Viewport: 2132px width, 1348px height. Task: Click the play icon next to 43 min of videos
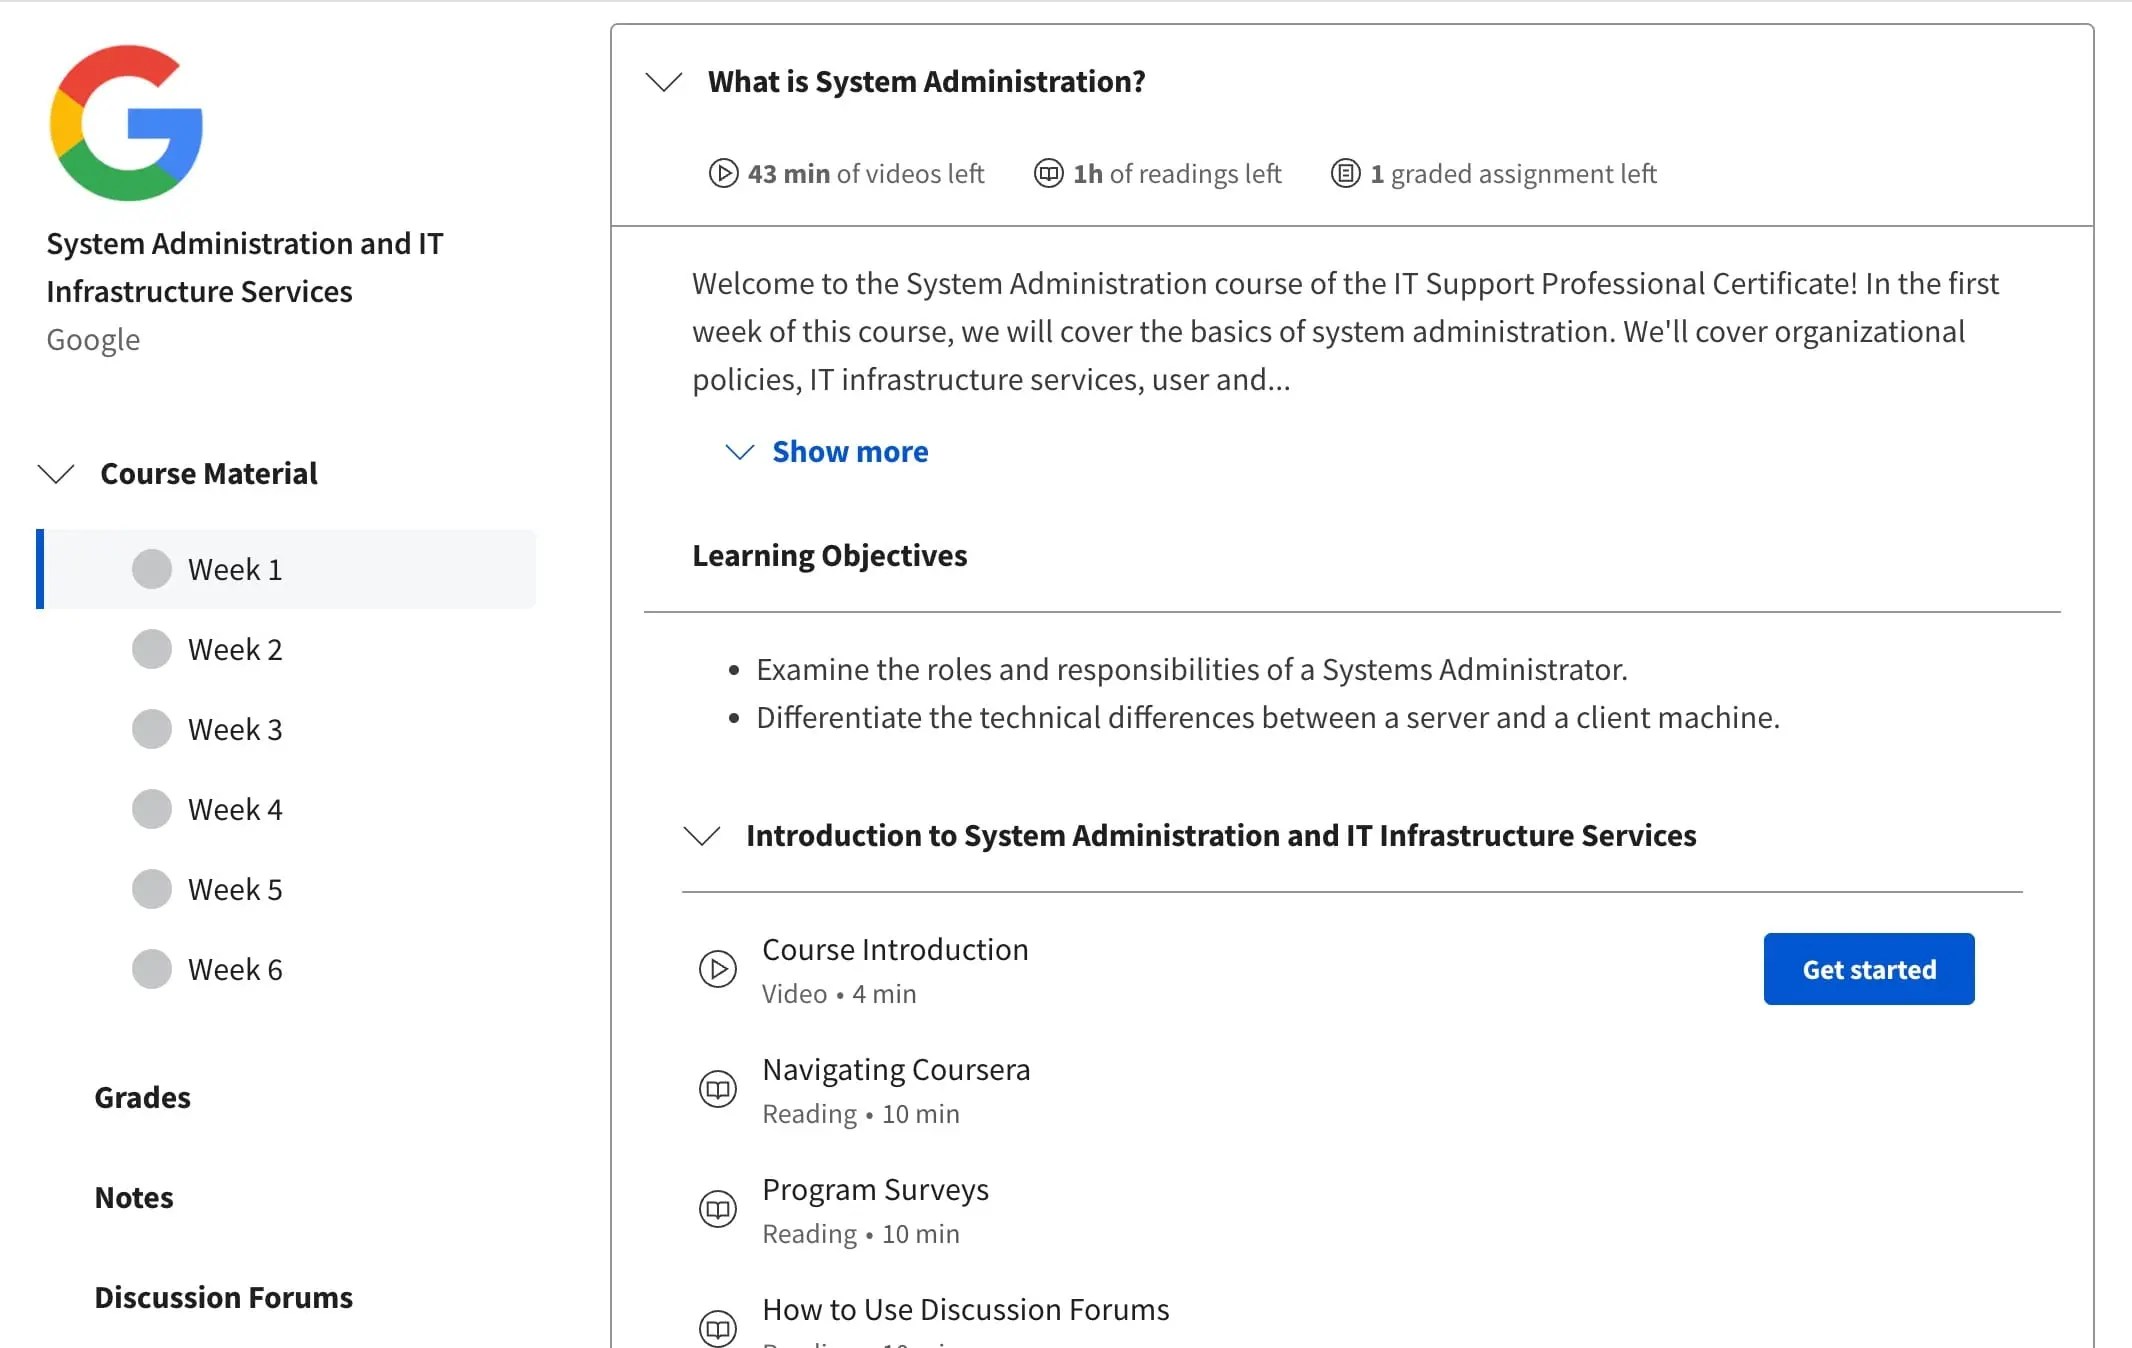722,173
